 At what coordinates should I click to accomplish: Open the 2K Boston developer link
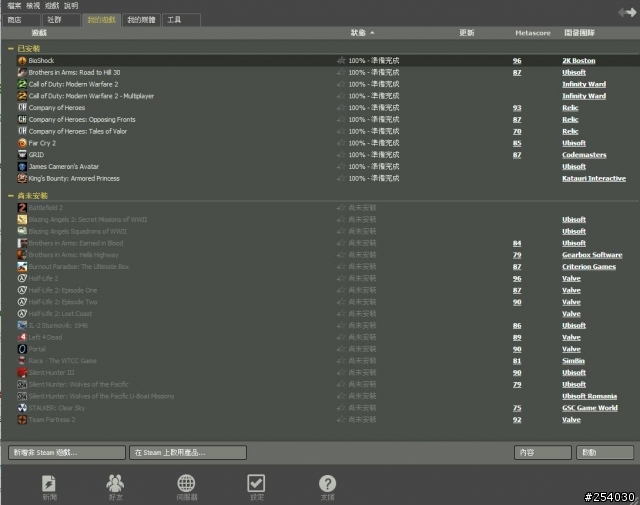point(578,60)
